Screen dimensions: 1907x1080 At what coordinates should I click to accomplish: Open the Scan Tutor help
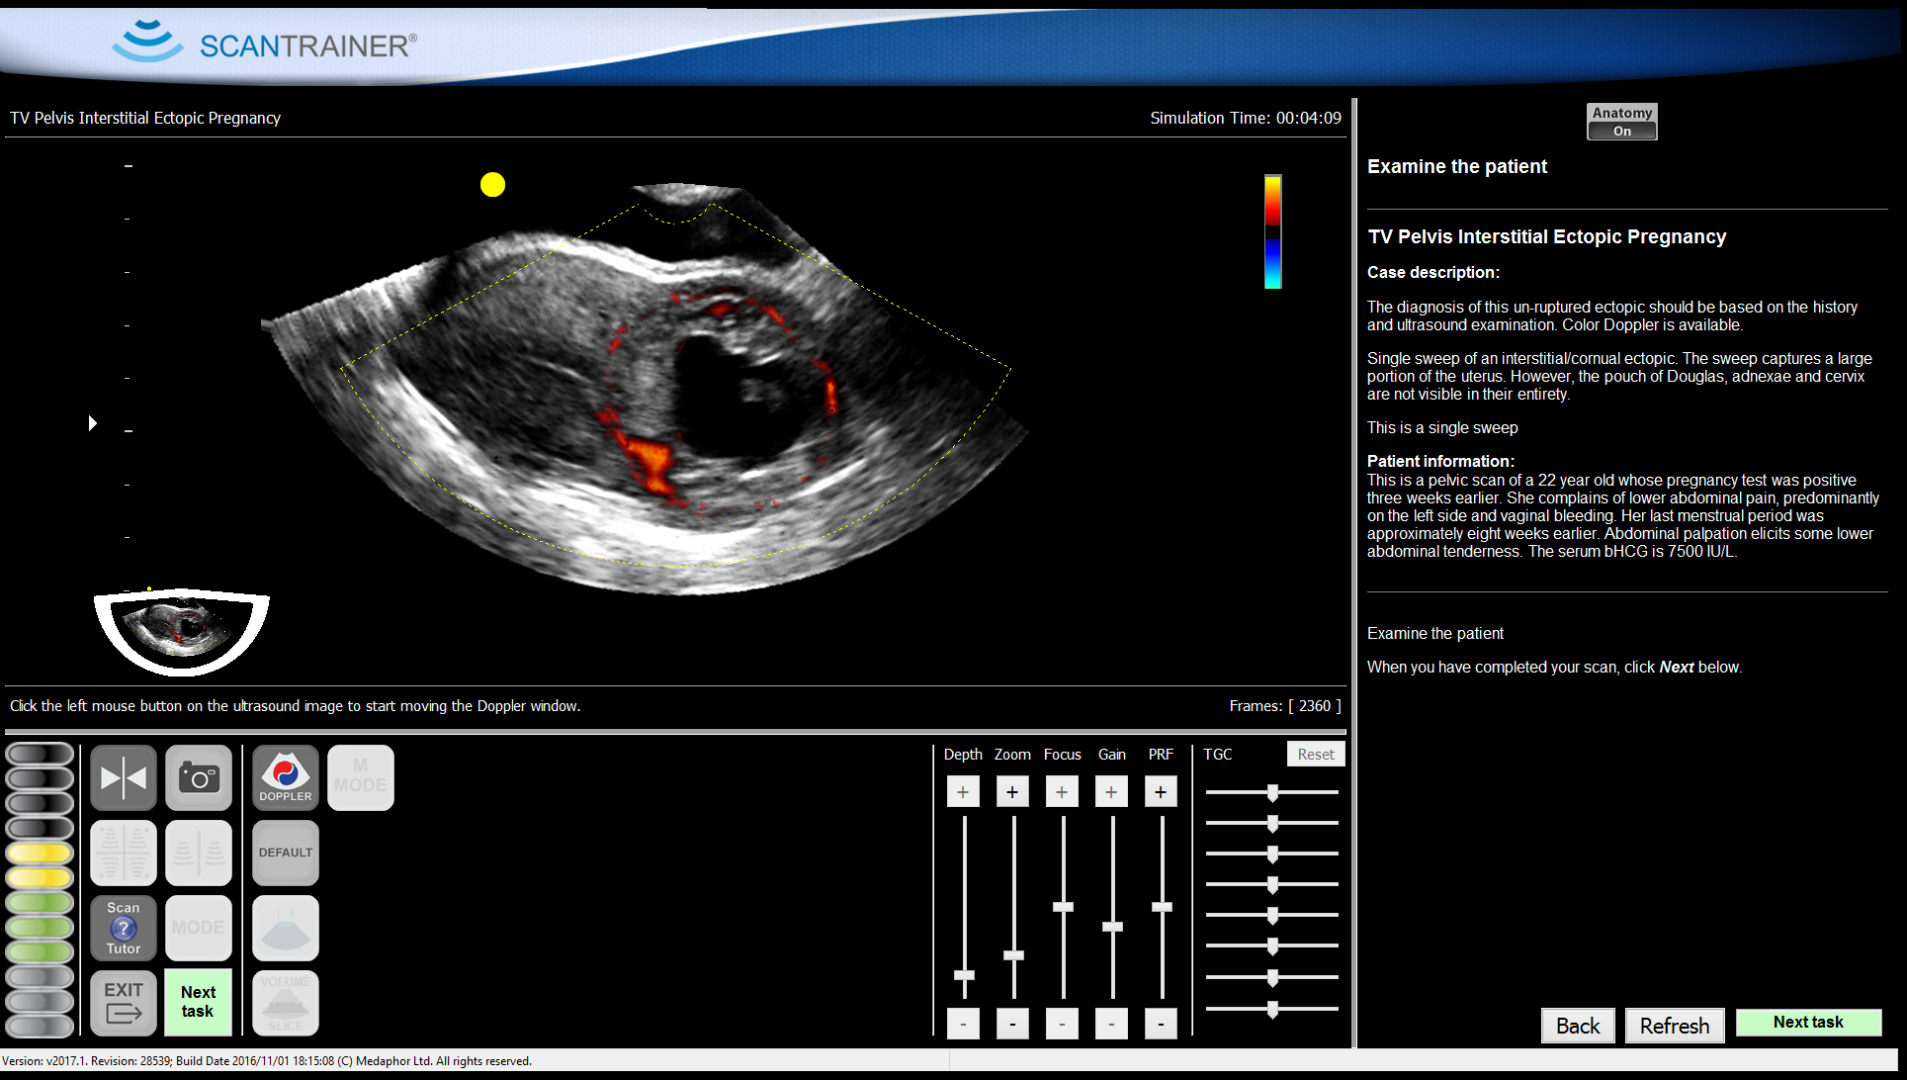pos(123,928)
